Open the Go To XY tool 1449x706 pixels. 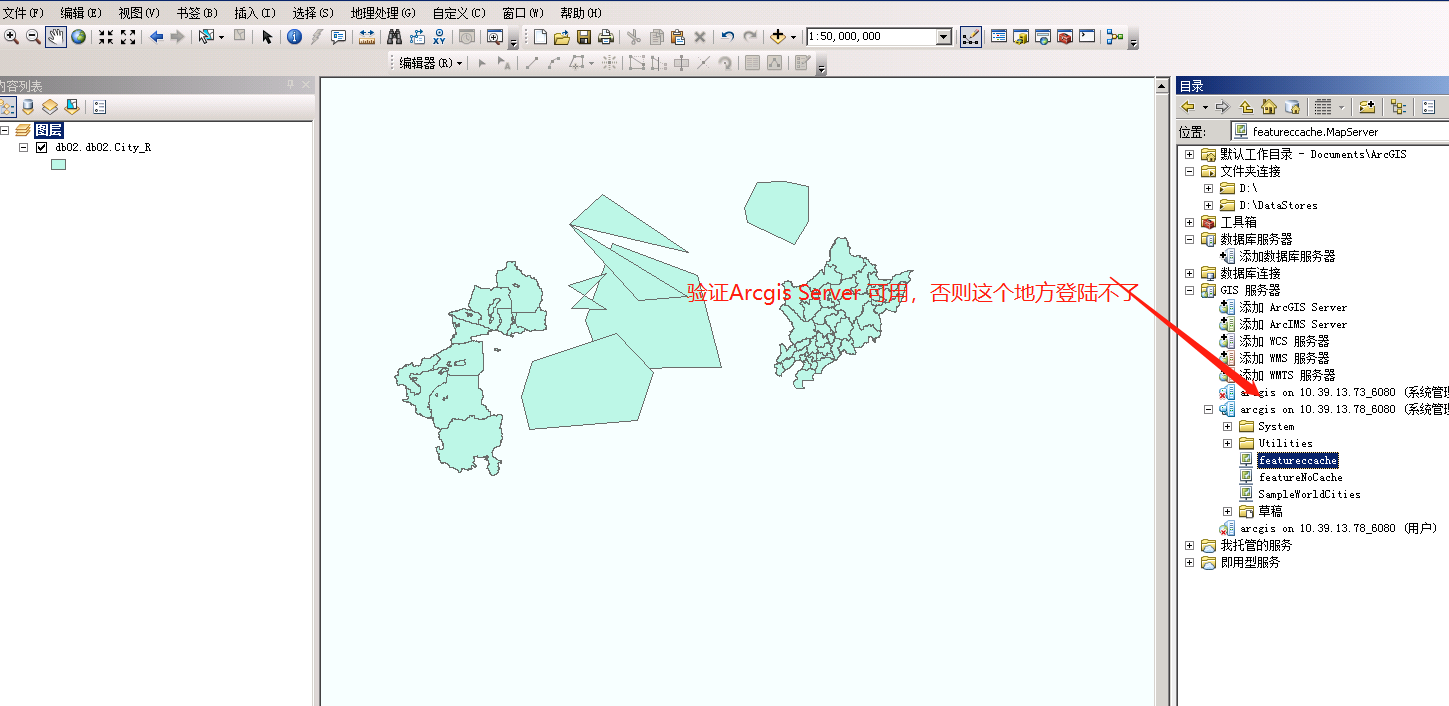pos(438,37)
